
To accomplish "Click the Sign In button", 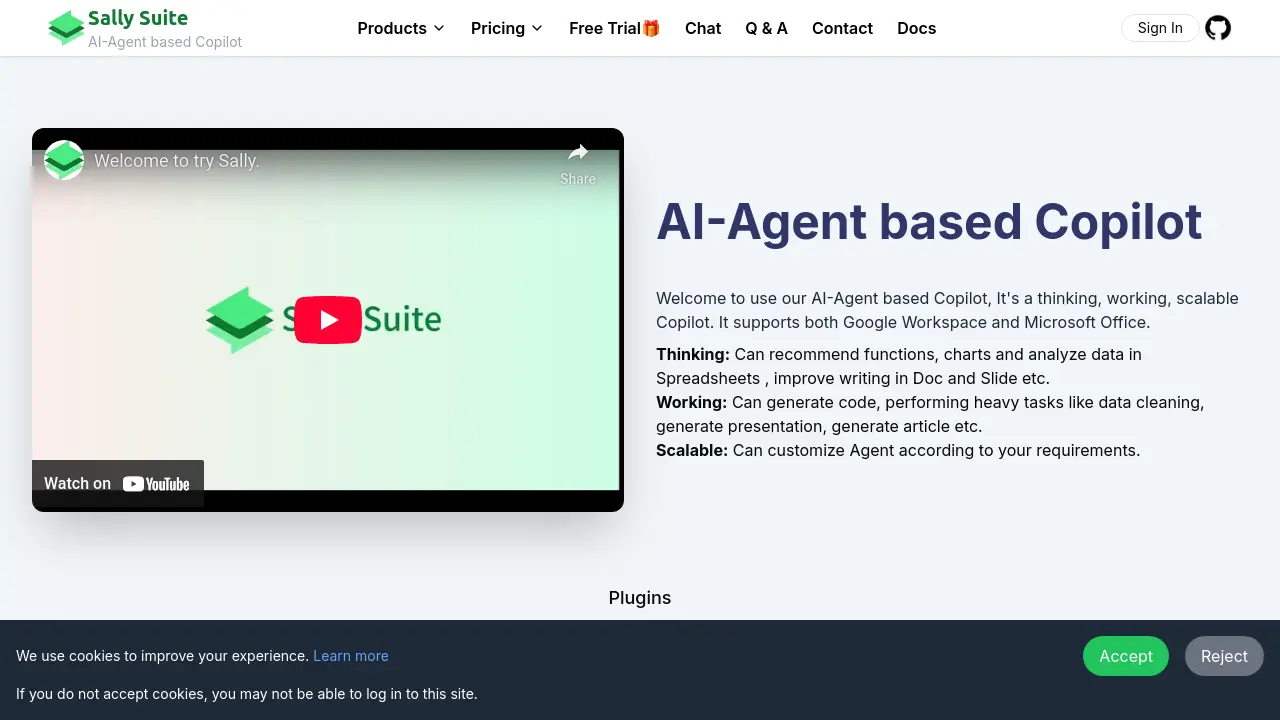I will (1160, 28).
